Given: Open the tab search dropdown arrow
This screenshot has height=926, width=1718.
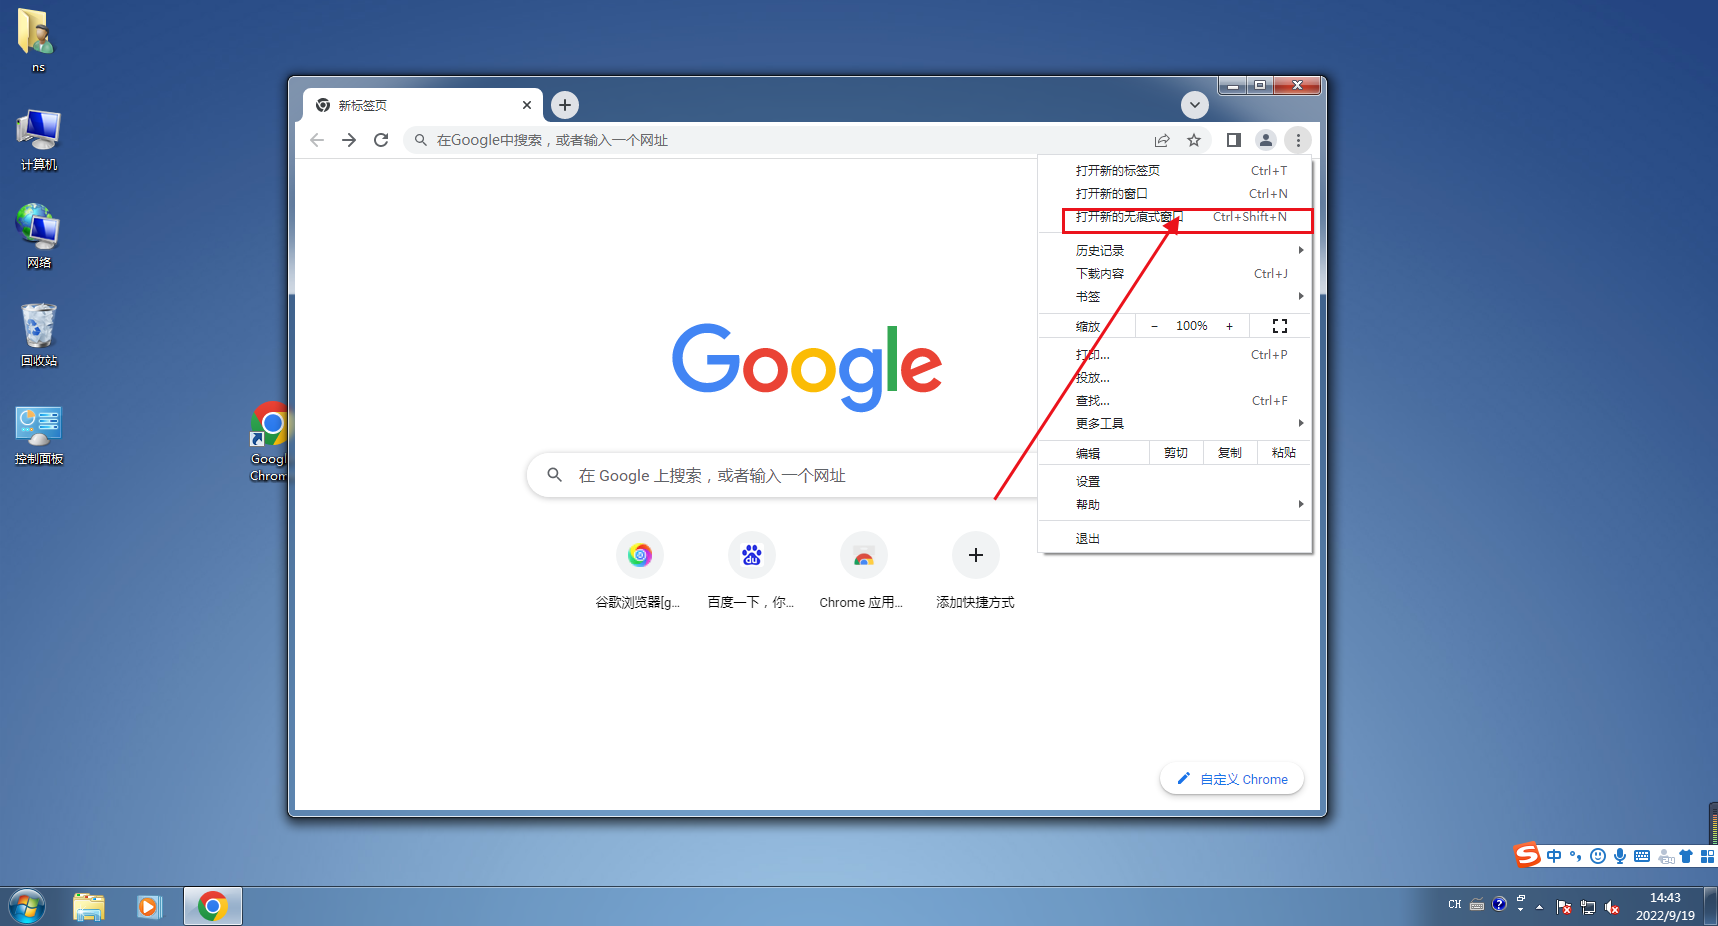Looking at the screenshot, I should tap(1195, 104).
